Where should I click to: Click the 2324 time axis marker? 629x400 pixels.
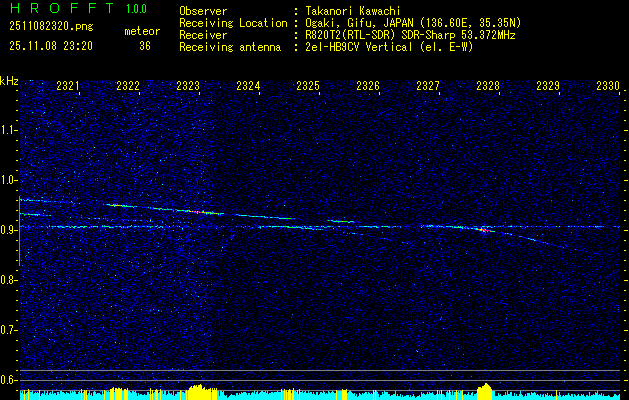(248, 85)
